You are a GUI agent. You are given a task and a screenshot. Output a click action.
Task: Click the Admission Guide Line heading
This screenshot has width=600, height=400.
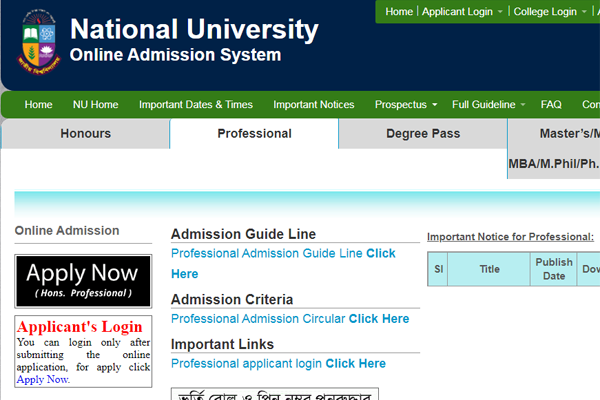pos(243,234)
